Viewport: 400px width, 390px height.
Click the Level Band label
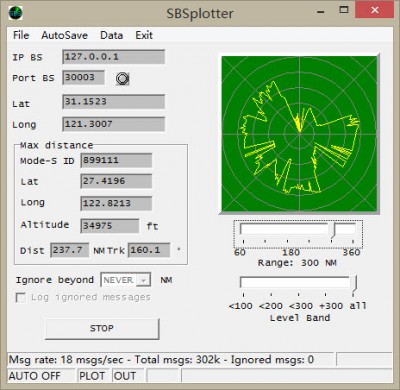pos(300,318)
